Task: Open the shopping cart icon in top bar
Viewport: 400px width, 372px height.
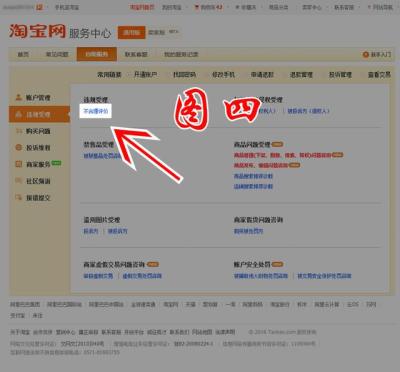Action: click(x=197, y=7)
